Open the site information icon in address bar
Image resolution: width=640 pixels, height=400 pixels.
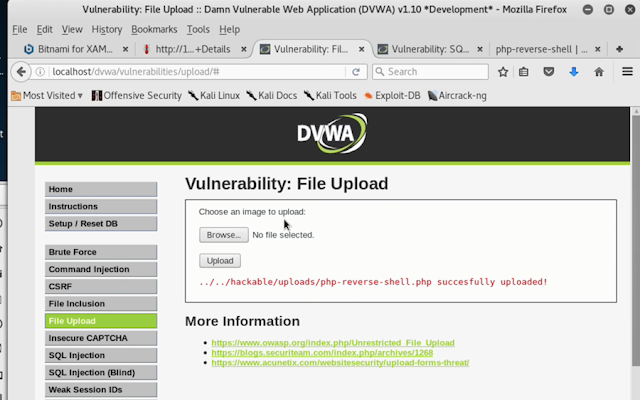[40, 72]
